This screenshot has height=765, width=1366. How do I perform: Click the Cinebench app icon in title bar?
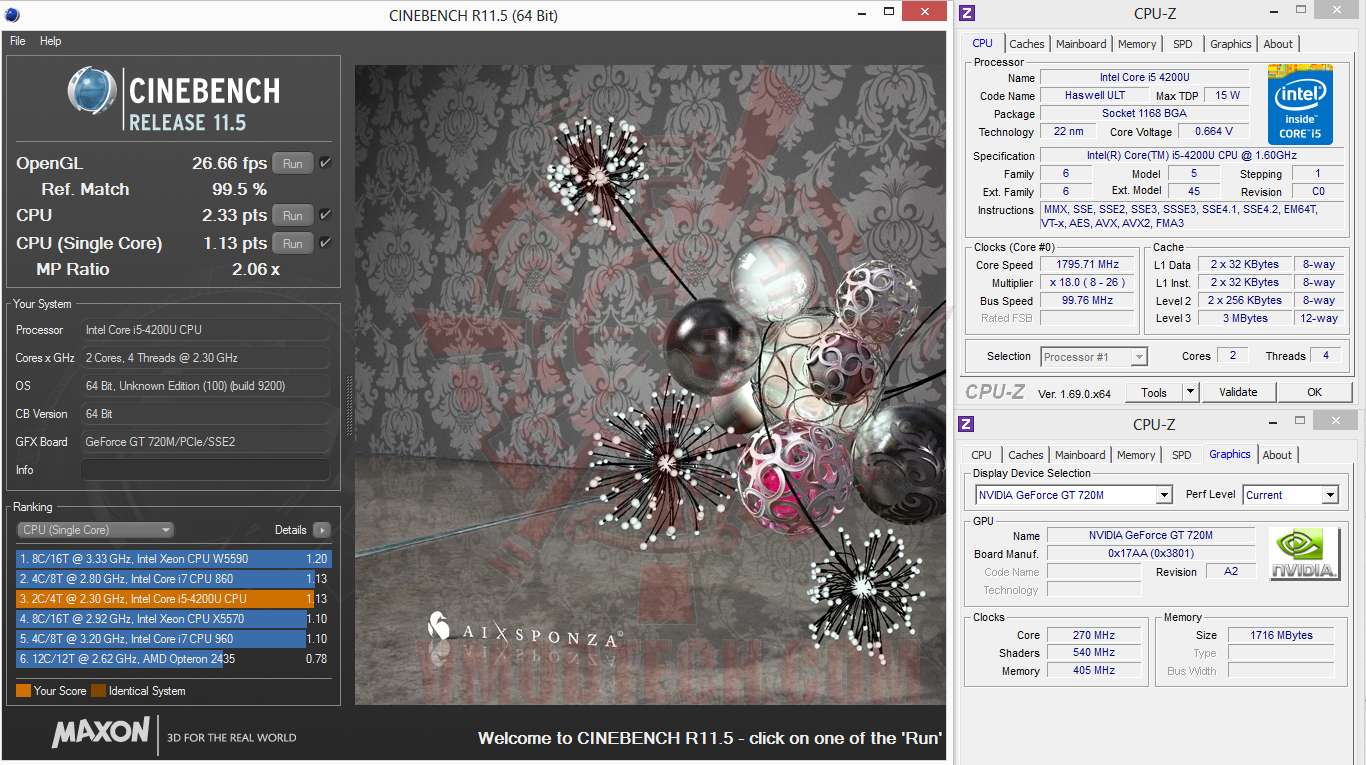14,14
